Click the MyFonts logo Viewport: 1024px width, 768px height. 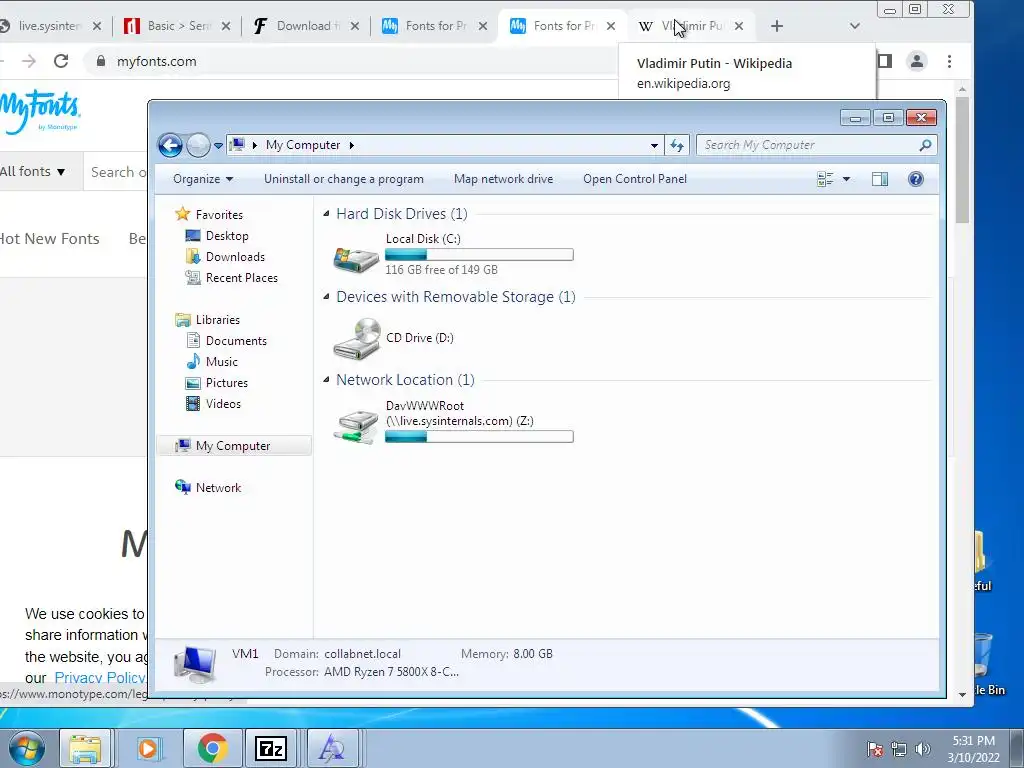(39, 111)
